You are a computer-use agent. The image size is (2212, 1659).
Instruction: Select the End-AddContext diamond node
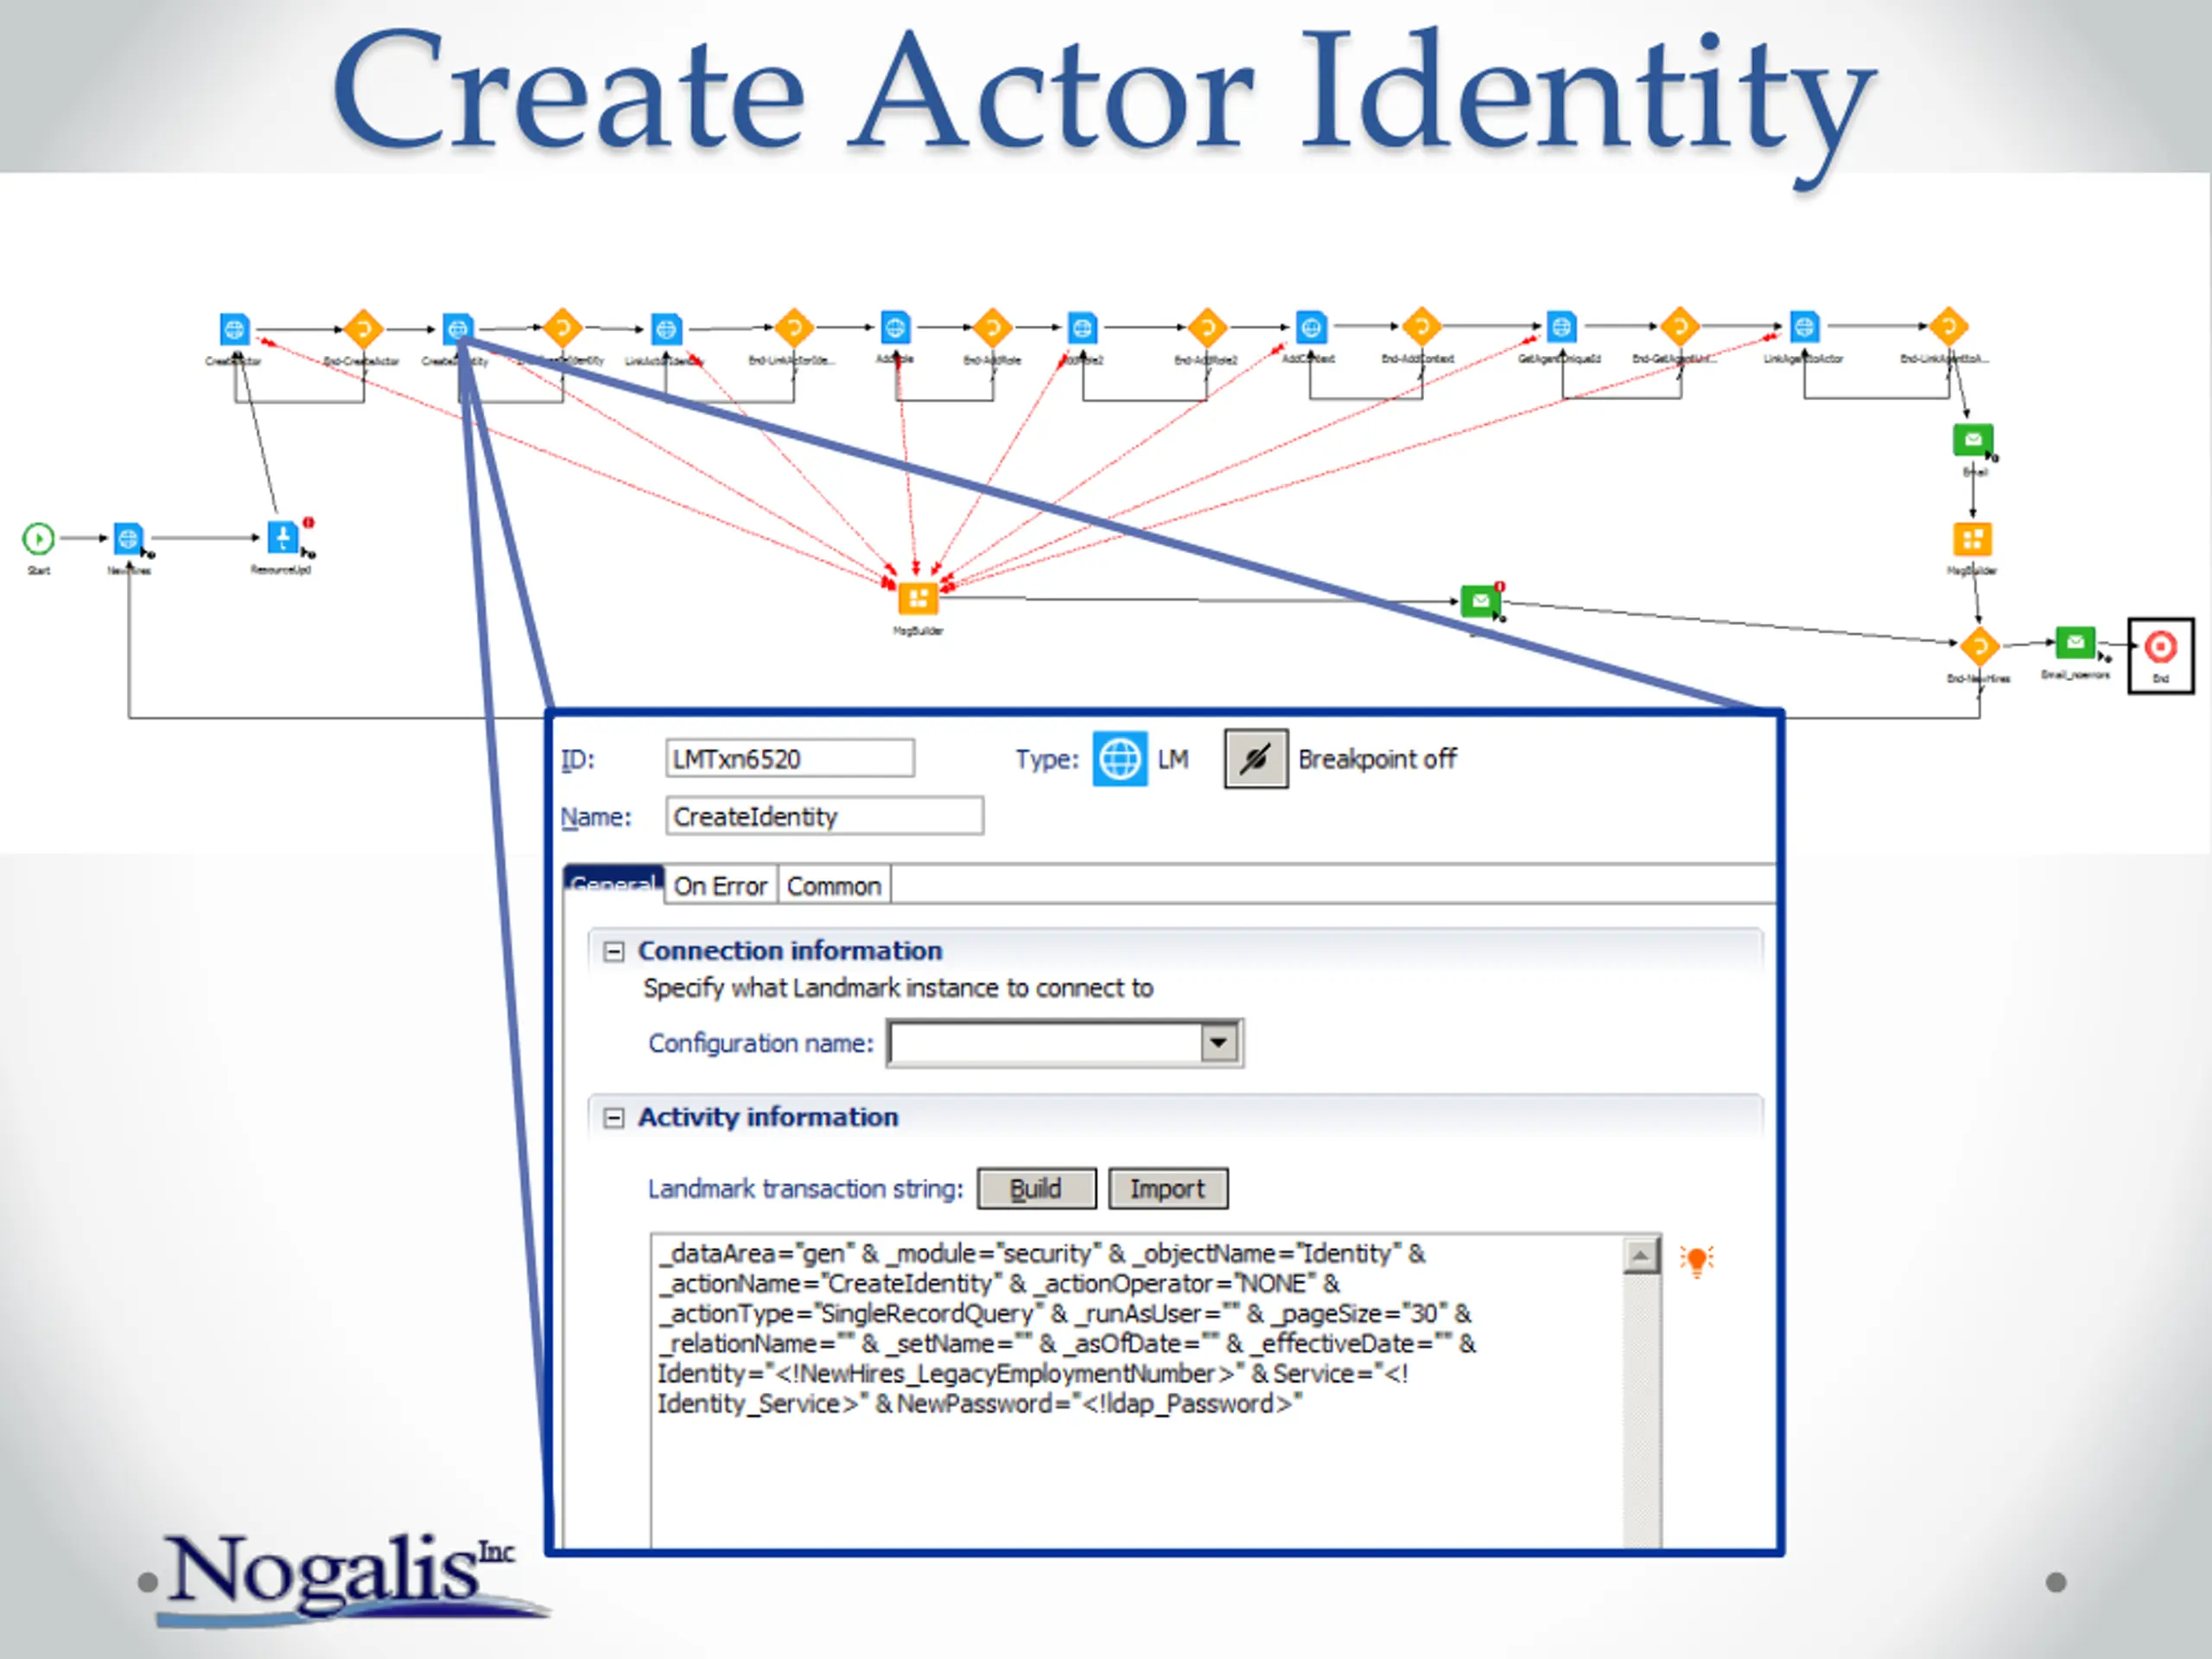click(1421, 326)
